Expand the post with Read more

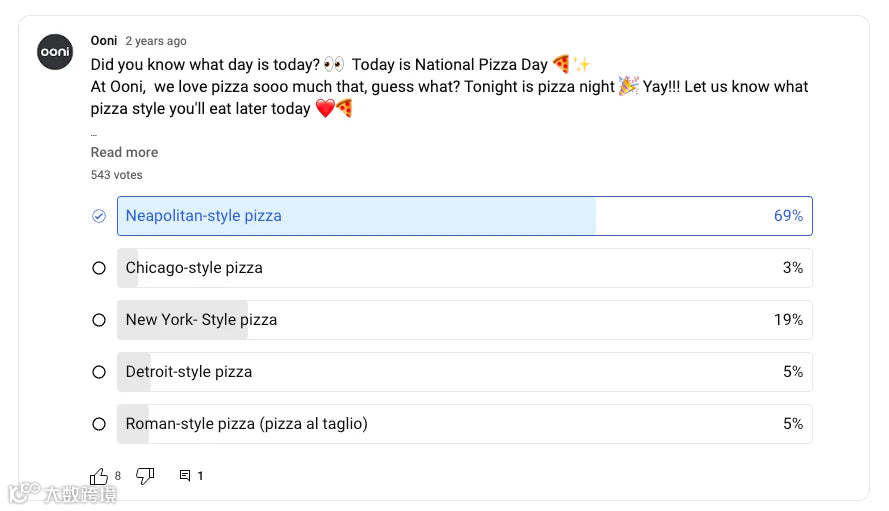[x=124, y=152]
